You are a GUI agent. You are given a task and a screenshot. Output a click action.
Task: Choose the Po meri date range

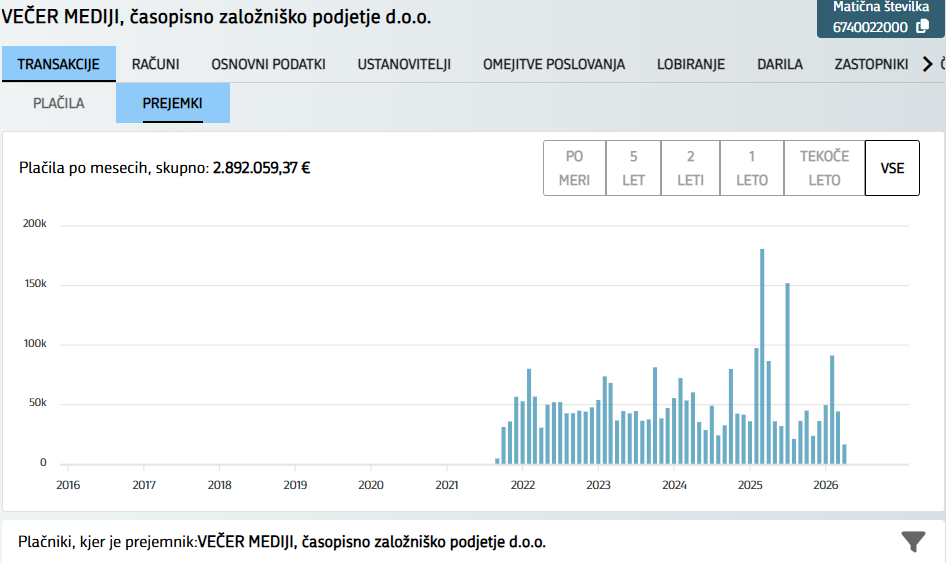tap(574, 168)
